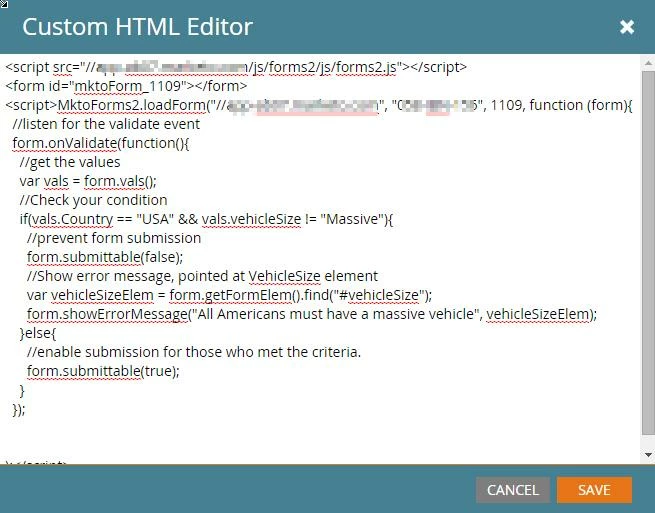Viewport: 655px width, 513px height.
Task: Click the closing '});' line
Action: 19,409
